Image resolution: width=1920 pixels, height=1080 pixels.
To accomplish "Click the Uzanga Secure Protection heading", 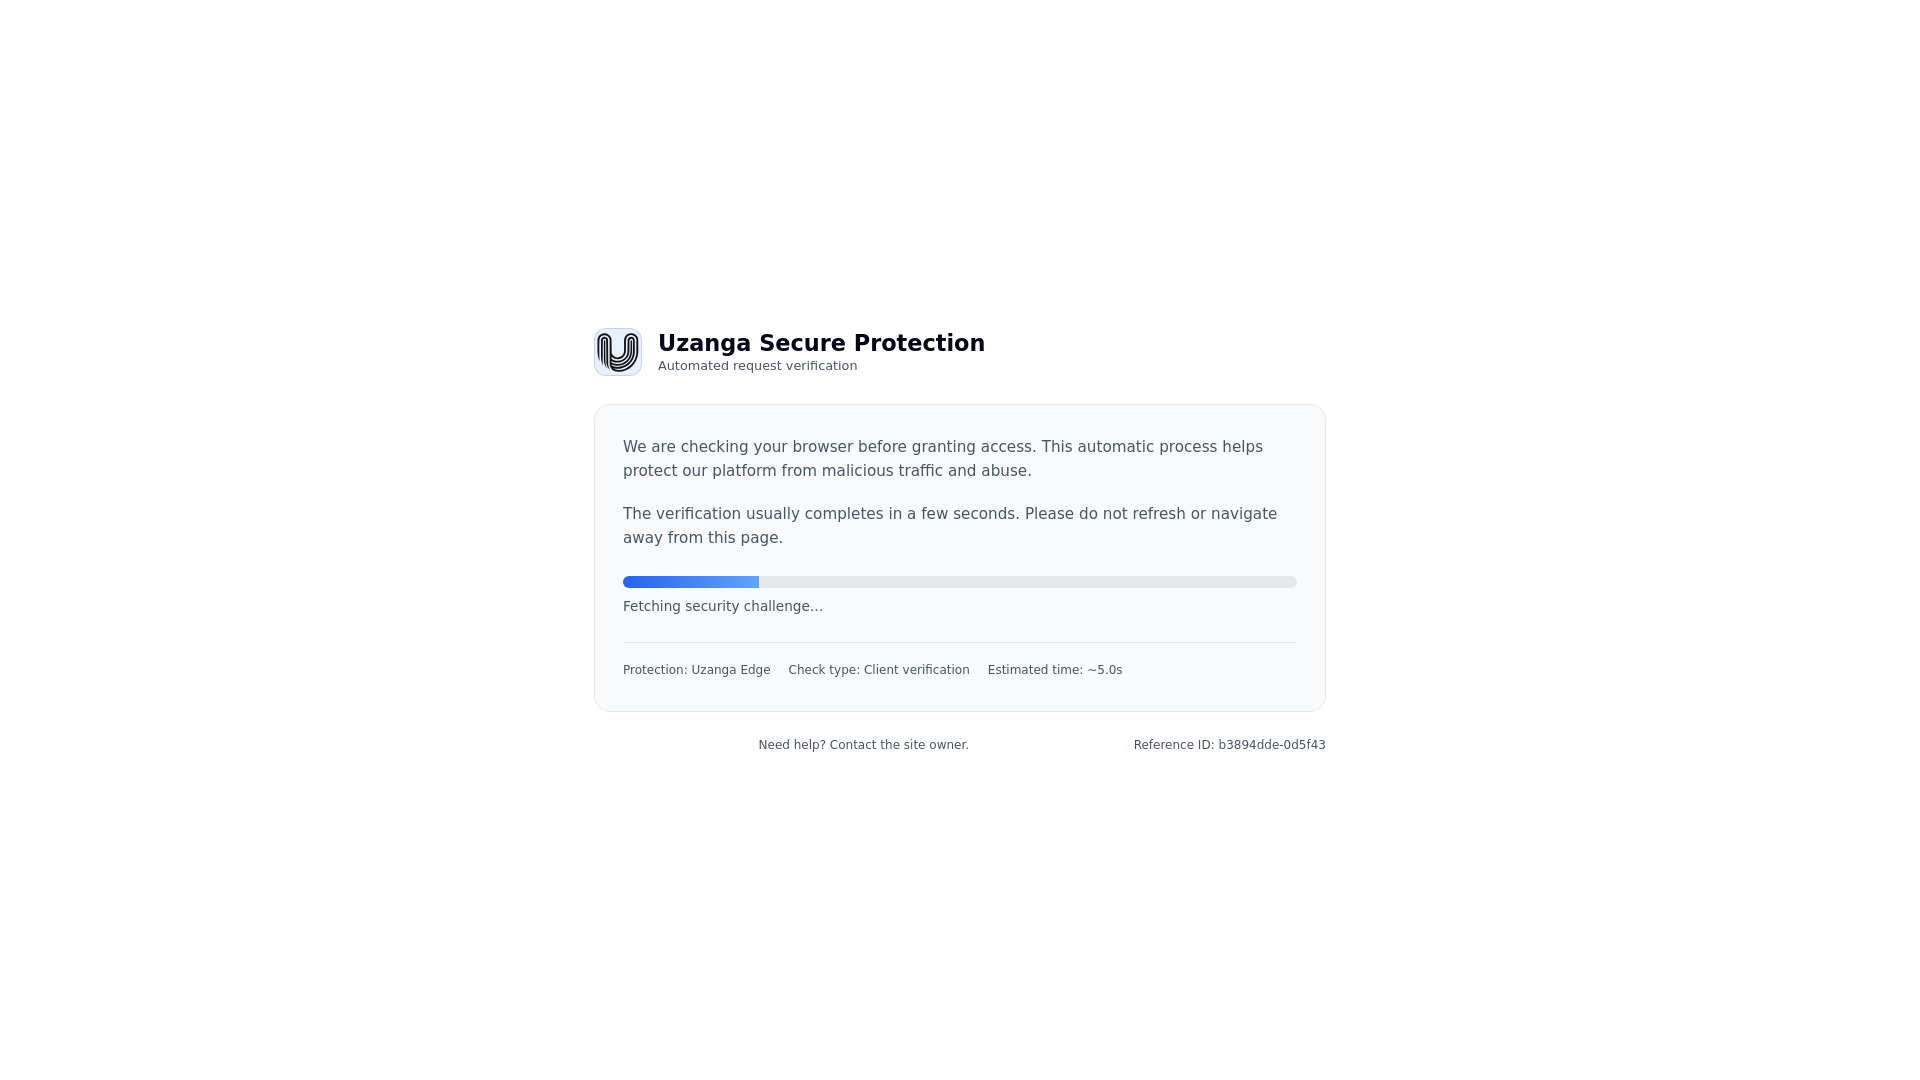I will tap(821, 343).
